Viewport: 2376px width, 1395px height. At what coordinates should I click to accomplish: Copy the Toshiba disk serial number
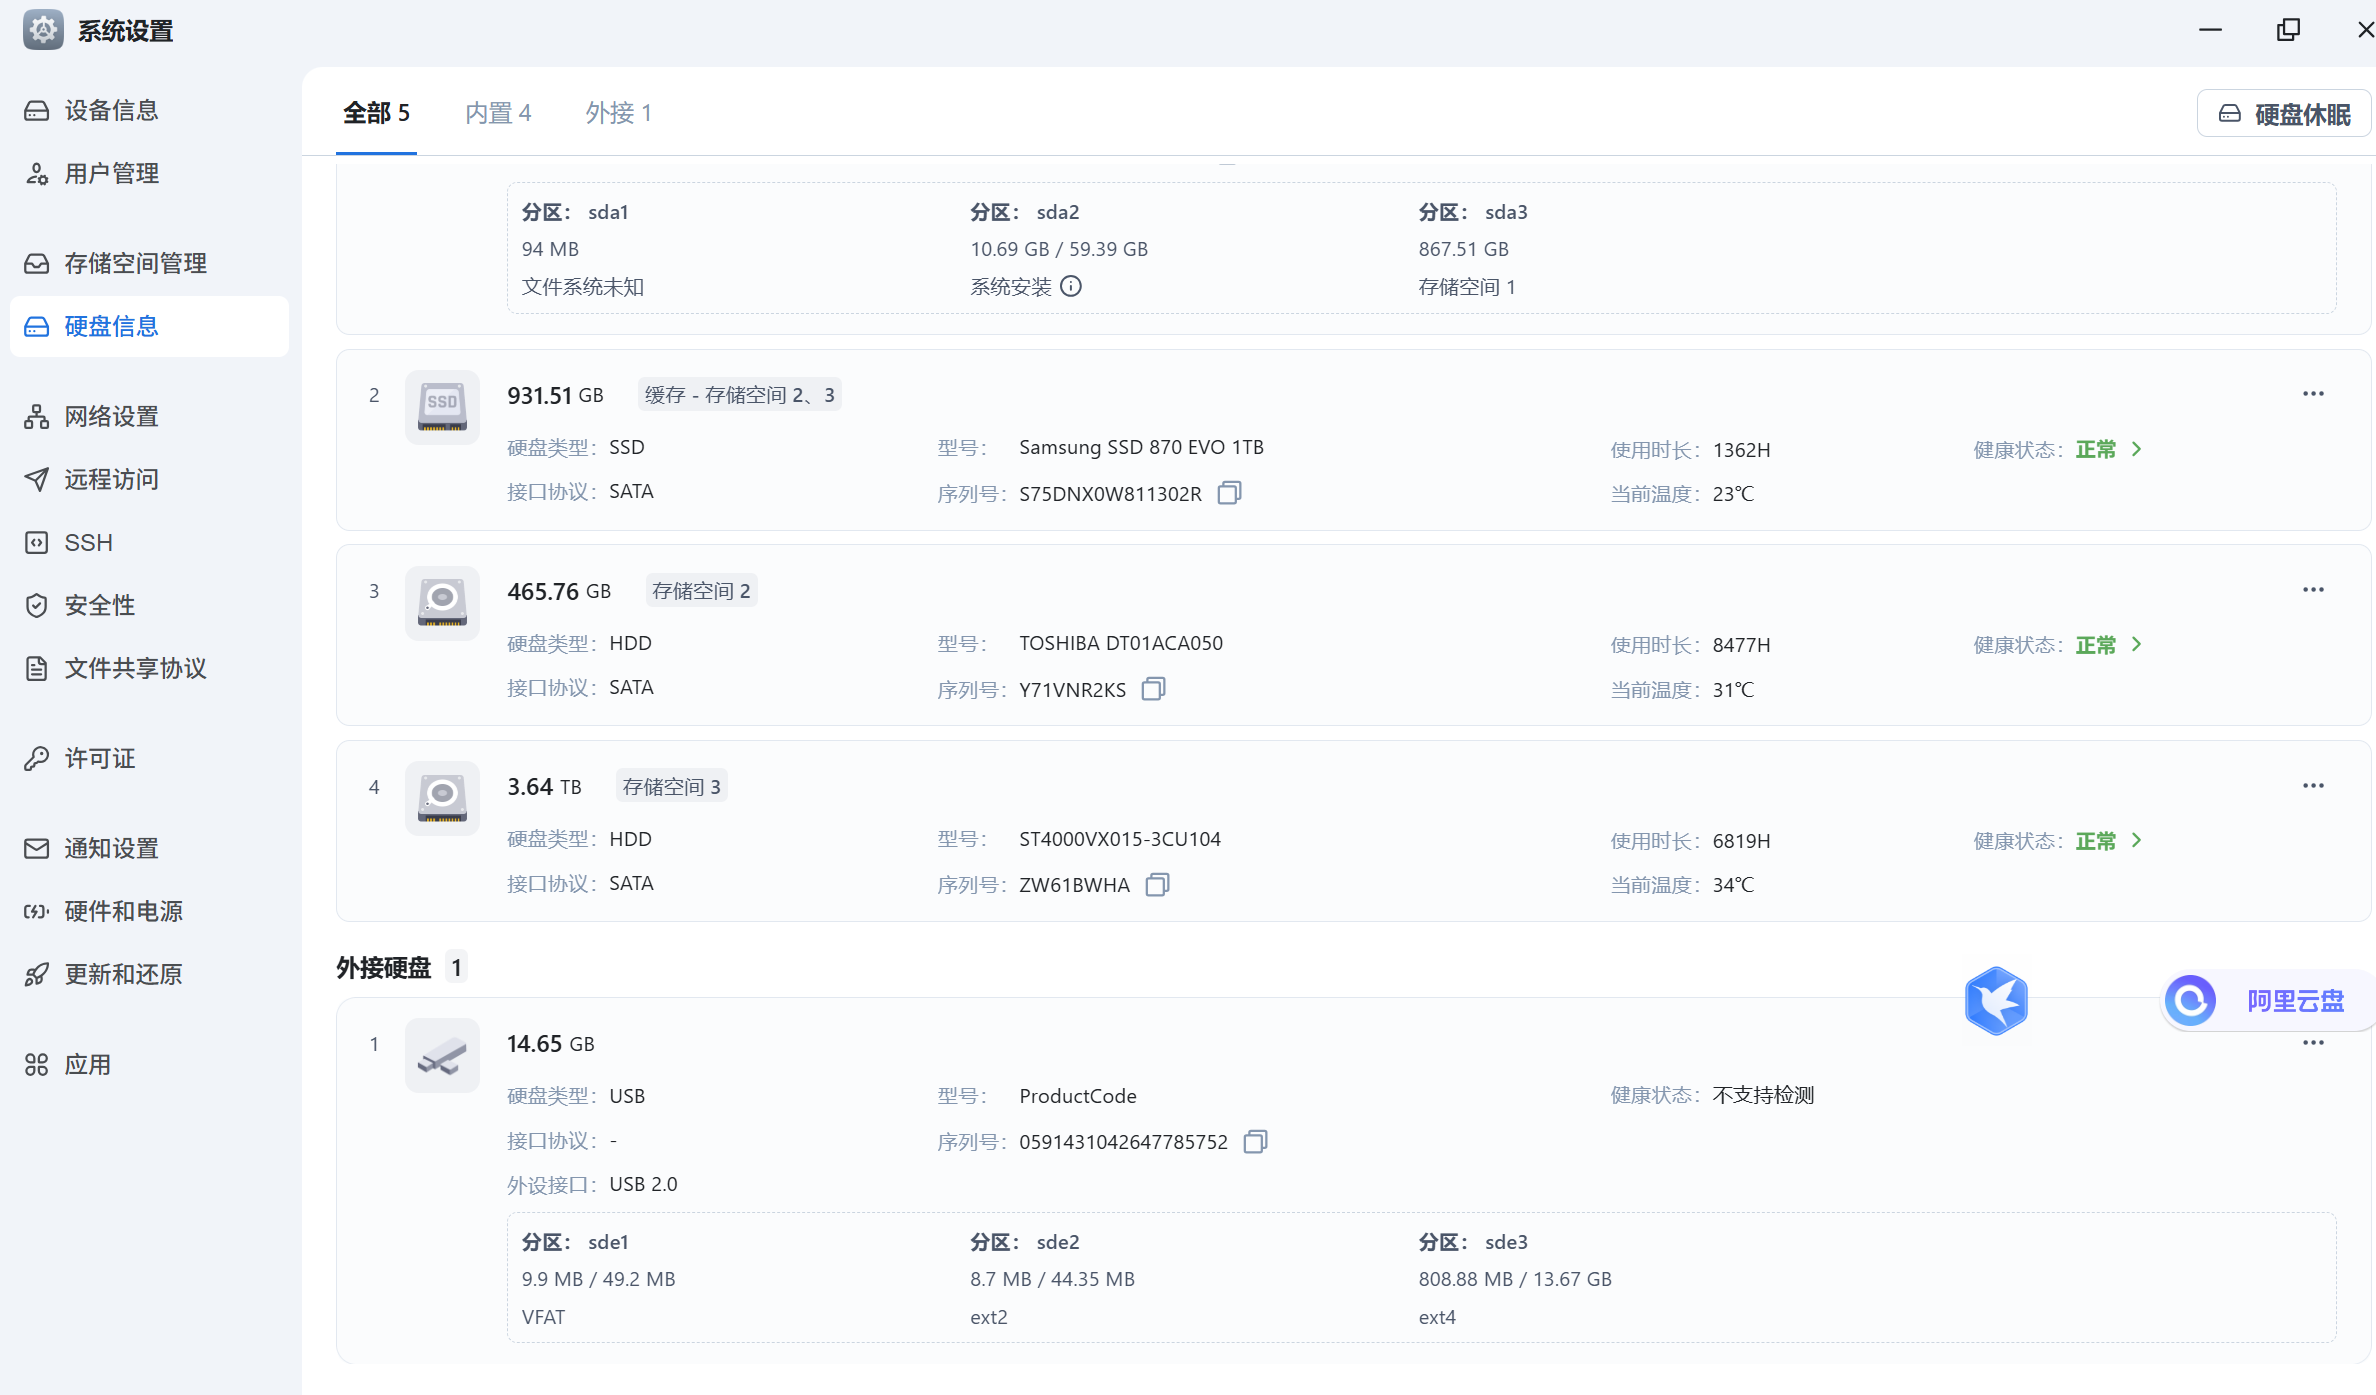(1154, 689)
